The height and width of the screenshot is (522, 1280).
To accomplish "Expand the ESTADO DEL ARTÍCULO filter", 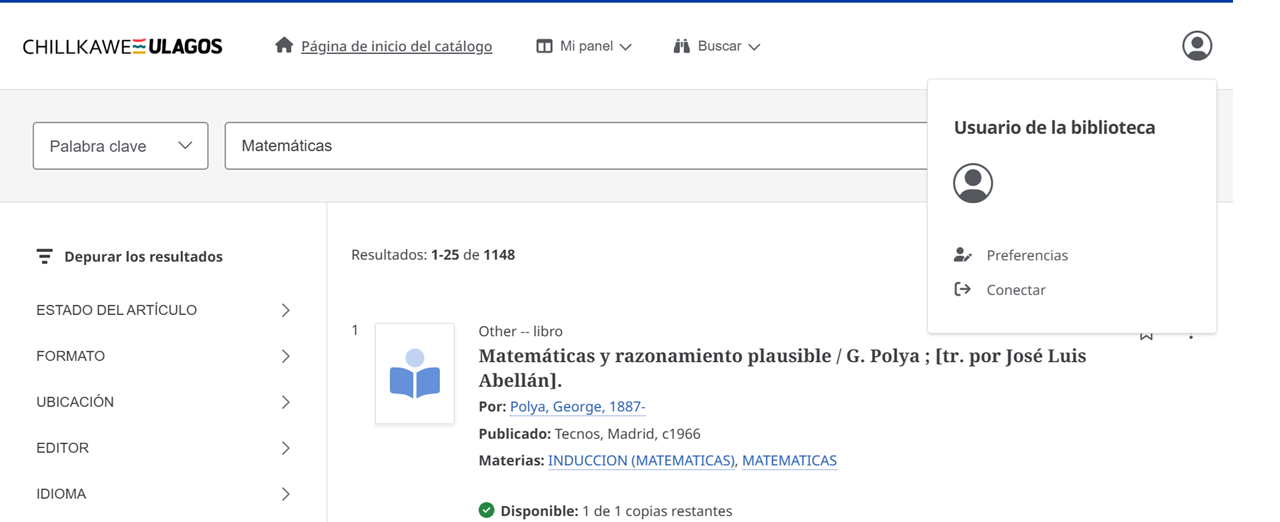I will pos(165,310).
